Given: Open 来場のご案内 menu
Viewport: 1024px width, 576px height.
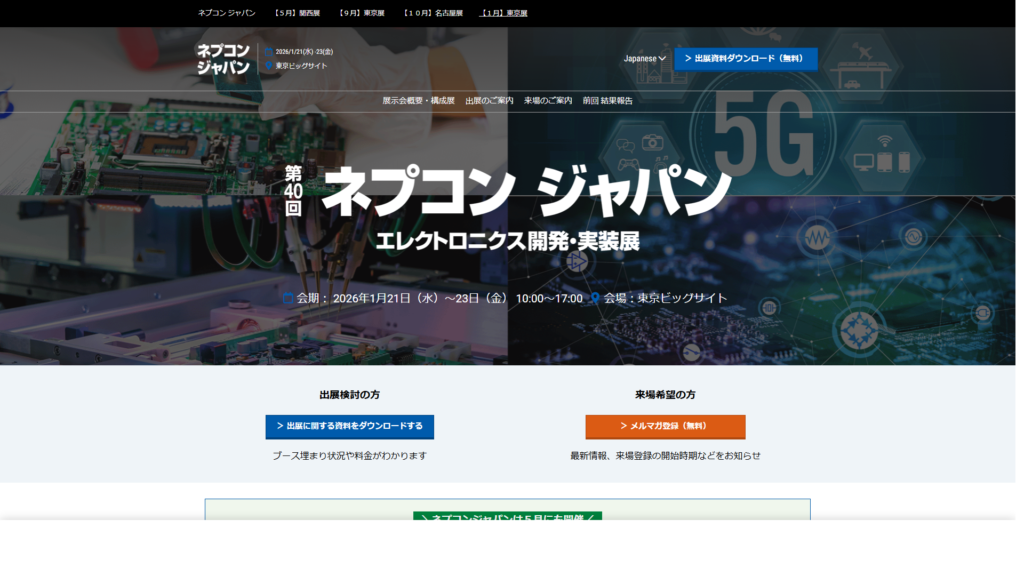Looking at the screenshot, I should 548,101.
